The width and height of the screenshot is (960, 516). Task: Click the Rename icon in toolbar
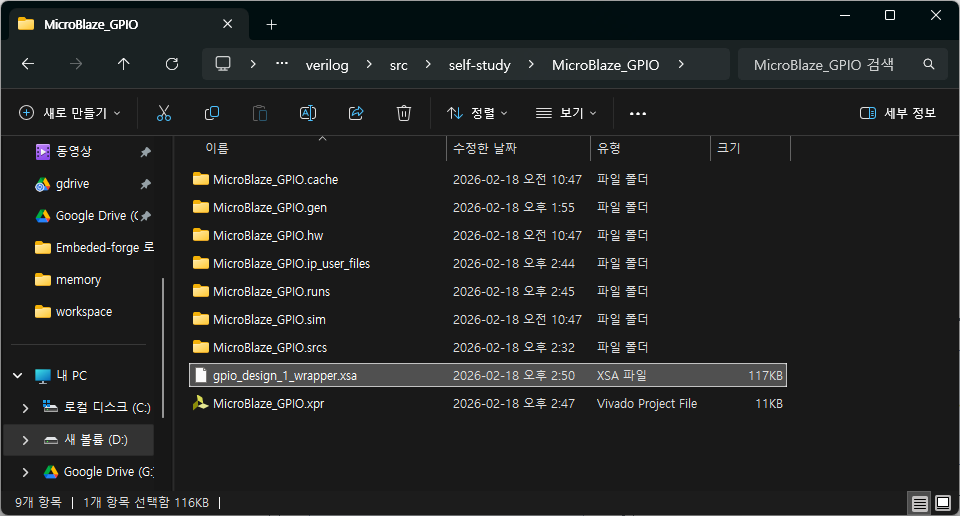(x=308, y=113)
